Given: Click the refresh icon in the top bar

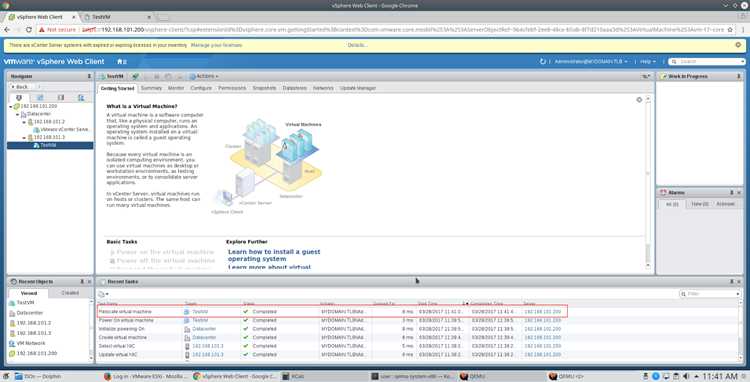Looking at the screenshot, I should 542,62.
